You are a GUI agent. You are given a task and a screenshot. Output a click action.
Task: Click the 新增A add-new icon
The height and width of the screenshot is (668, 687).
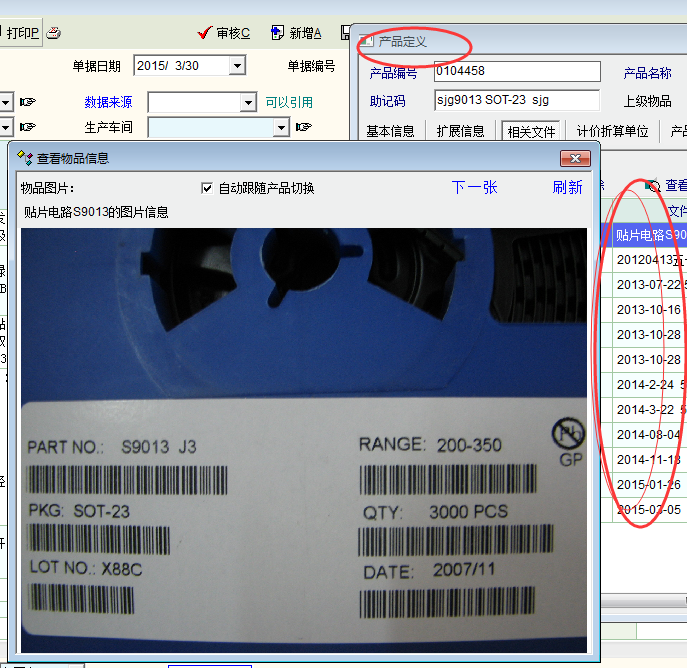(279, 33)
